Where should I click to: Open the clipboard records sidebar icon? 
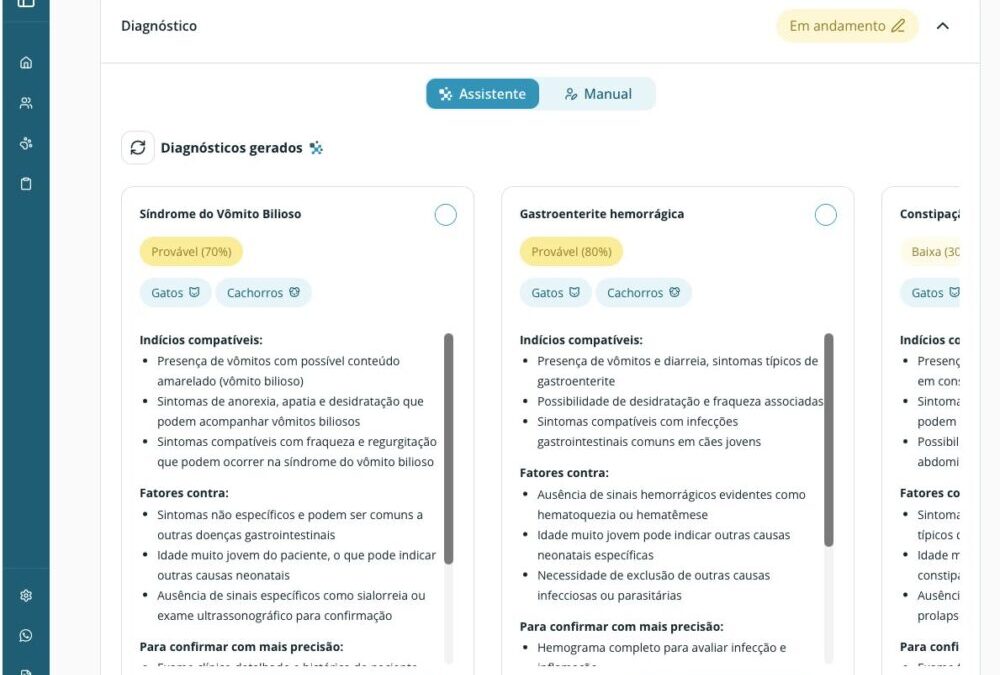point(26,184)
